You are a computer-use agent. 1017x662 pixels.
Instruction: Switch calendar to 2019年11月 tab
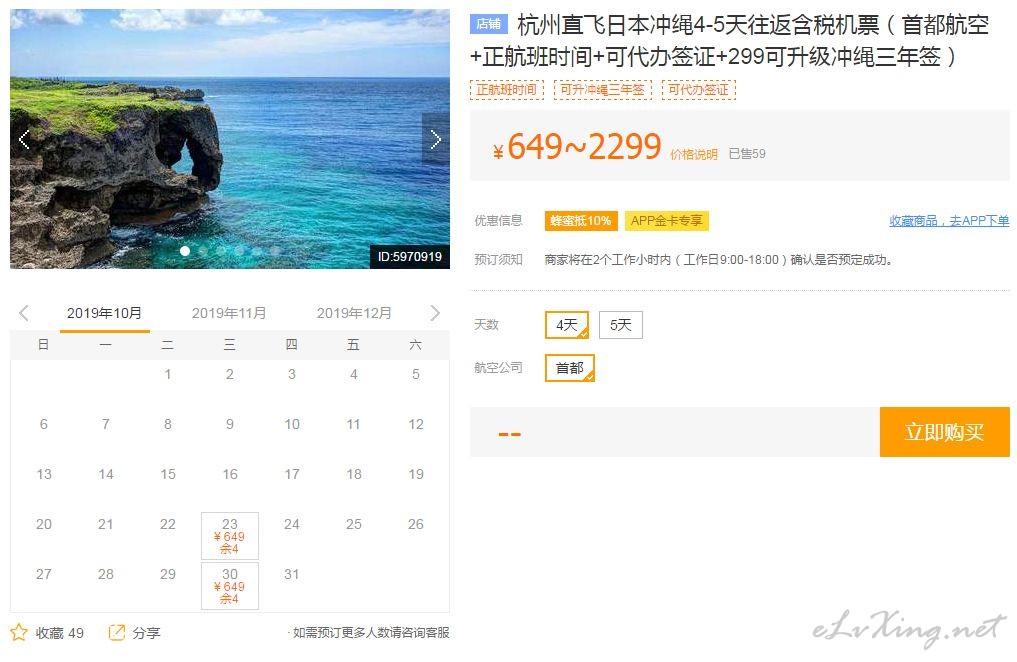point(230,313)
